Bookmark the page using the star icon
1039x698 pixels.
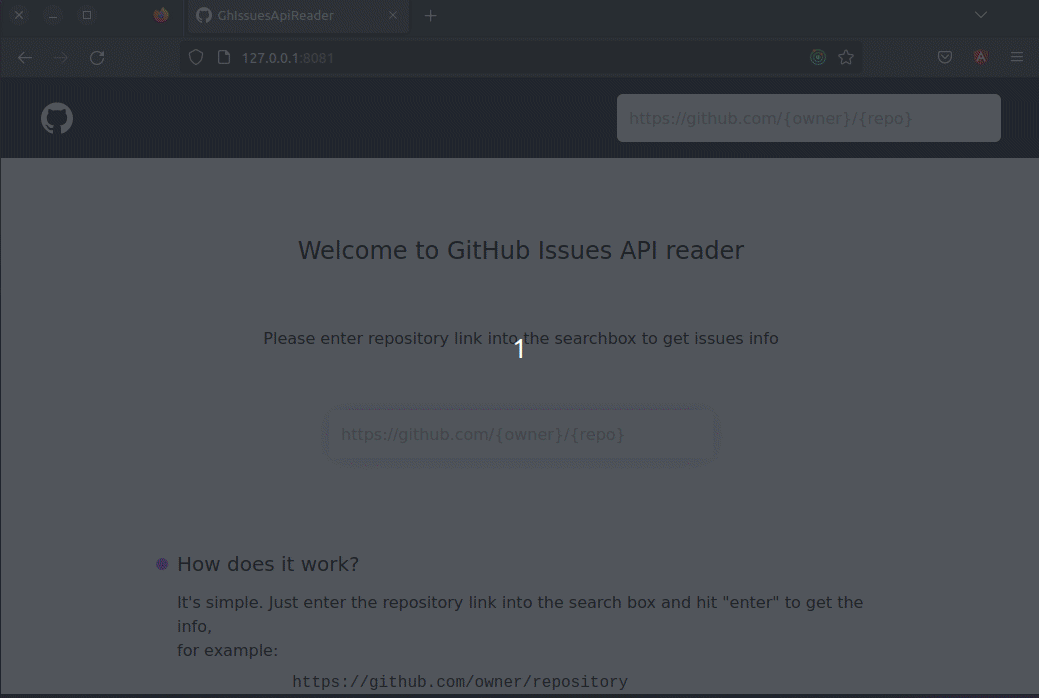pyautogui.click(x=846, y=57)
